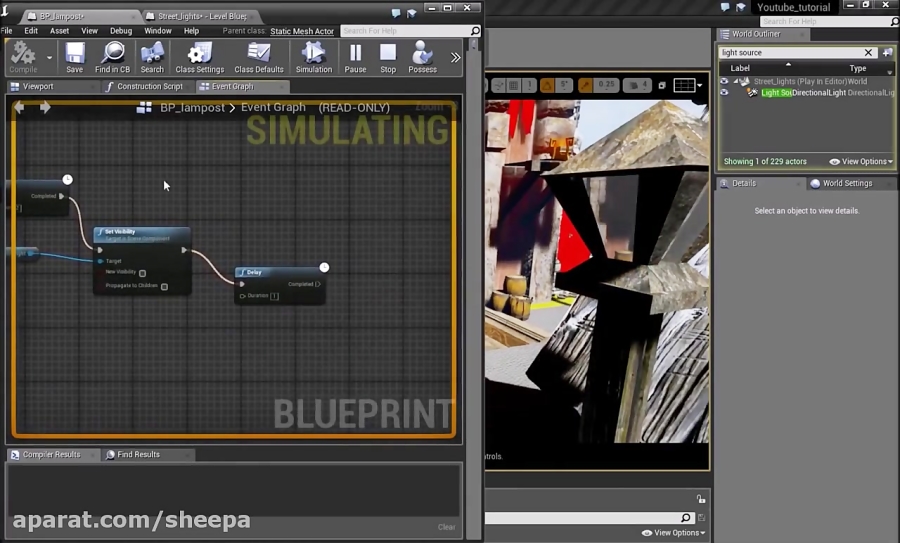This screenshot has width=900, height=543.
Task: Toggle Propagate to Children checkbox
Action: (x=164, y=286)
